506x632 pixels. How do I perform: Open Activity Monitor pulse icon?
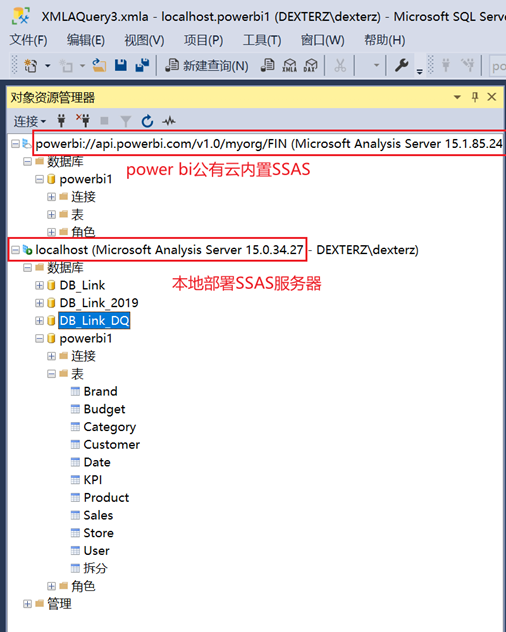(169, 121)
